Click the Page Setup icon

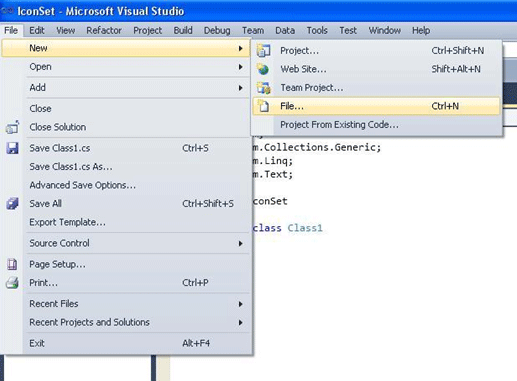12,264
